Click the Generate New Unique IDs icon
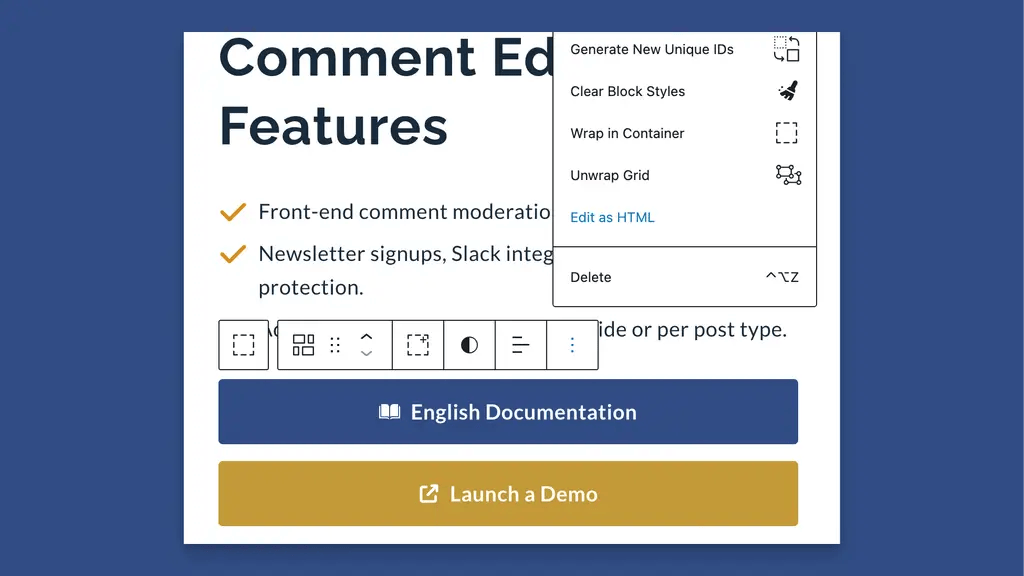Viewport: 1024px width, 576px height. [787, 48]
